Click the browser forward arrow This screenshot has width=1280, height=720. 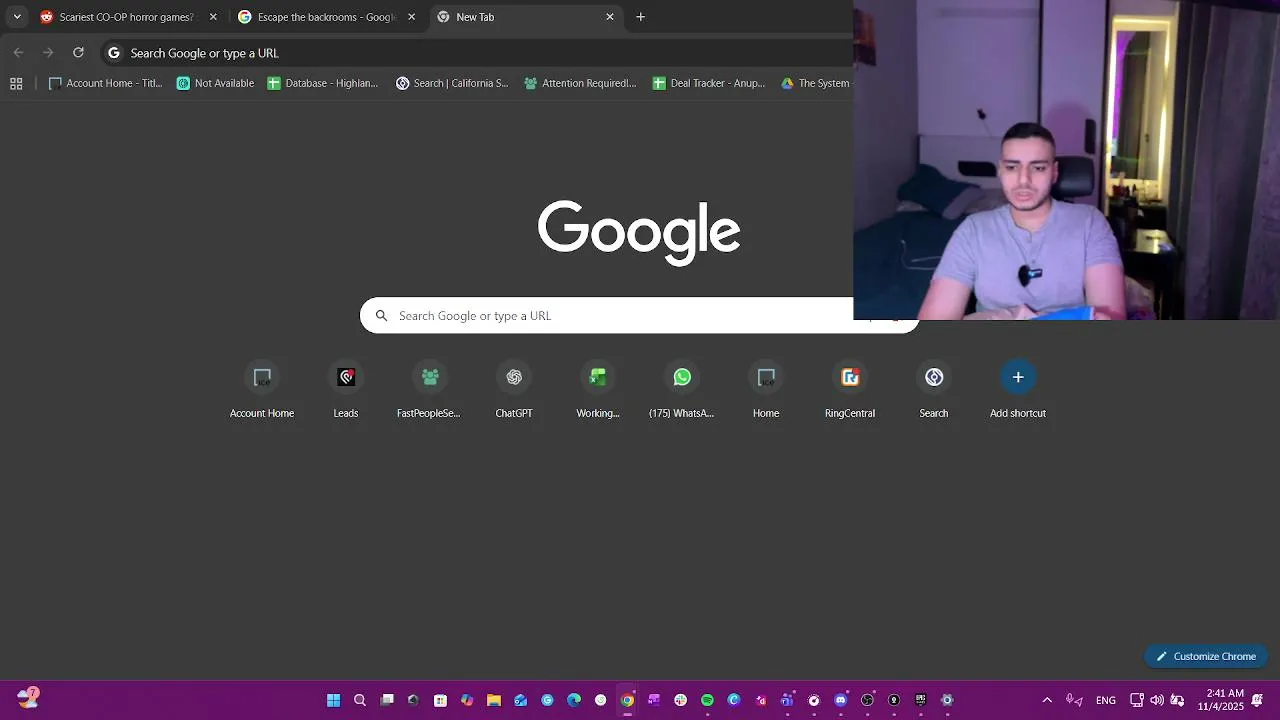point(48,53)
